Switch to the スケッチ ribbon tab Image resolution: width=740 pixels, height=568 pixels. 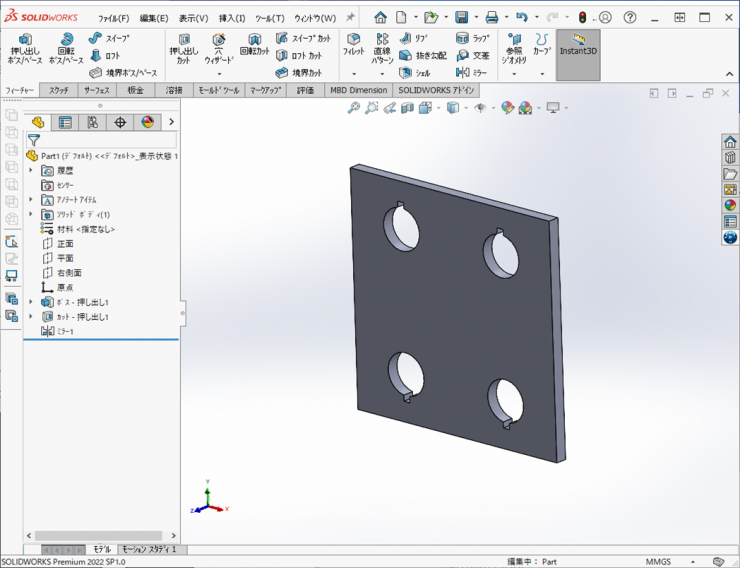[x=58, y=90]
